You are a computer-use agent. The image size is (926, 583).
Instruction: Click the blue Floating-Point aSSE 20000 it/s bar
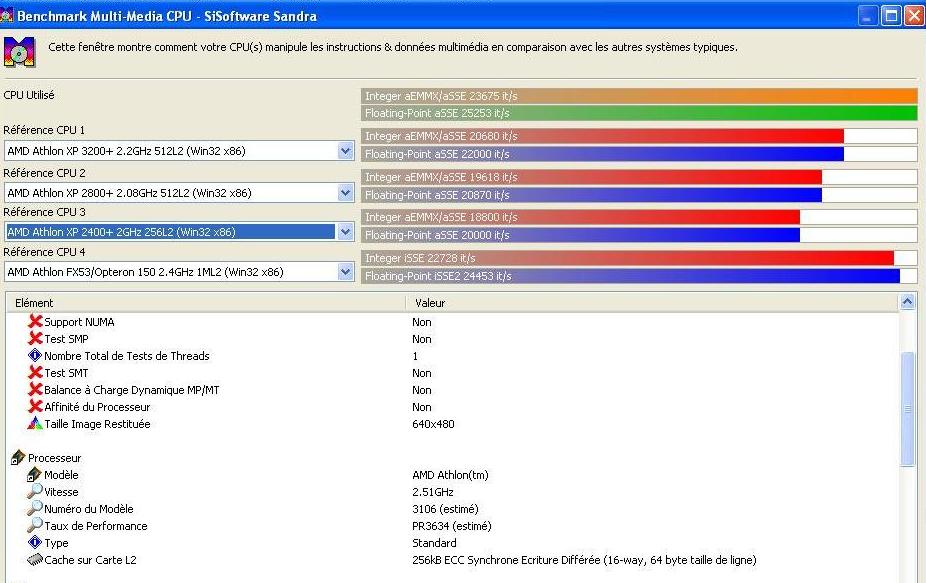click(581, 234)
